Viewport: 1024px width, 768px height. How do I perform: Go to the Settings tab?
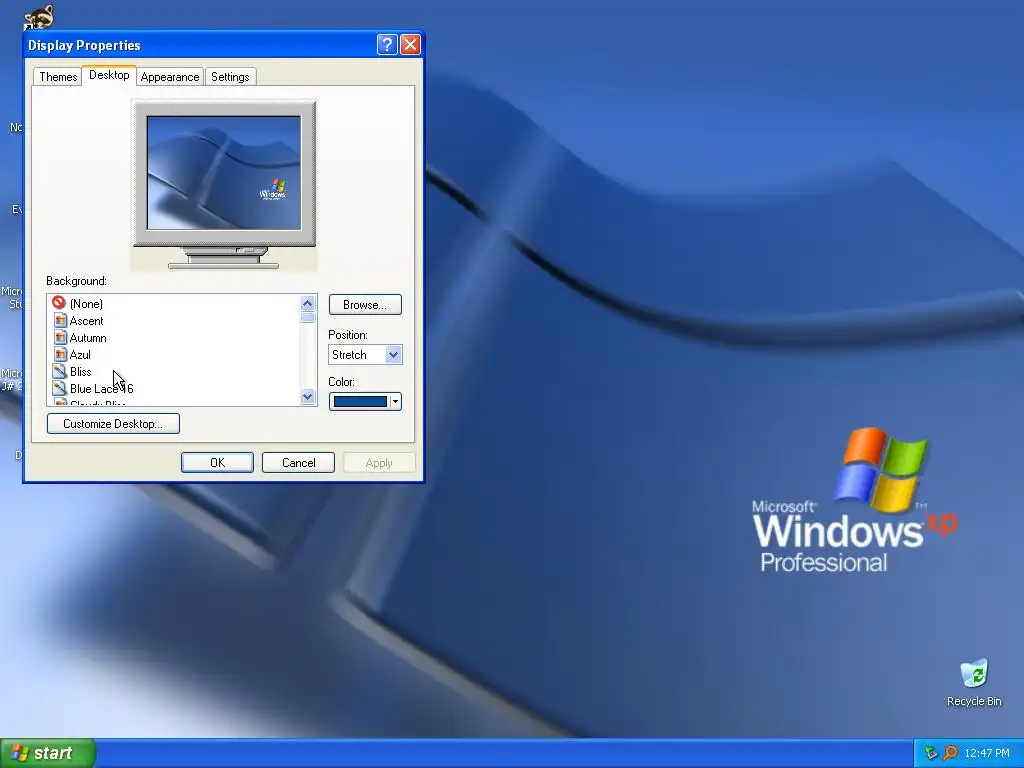(x=230, y=76)
